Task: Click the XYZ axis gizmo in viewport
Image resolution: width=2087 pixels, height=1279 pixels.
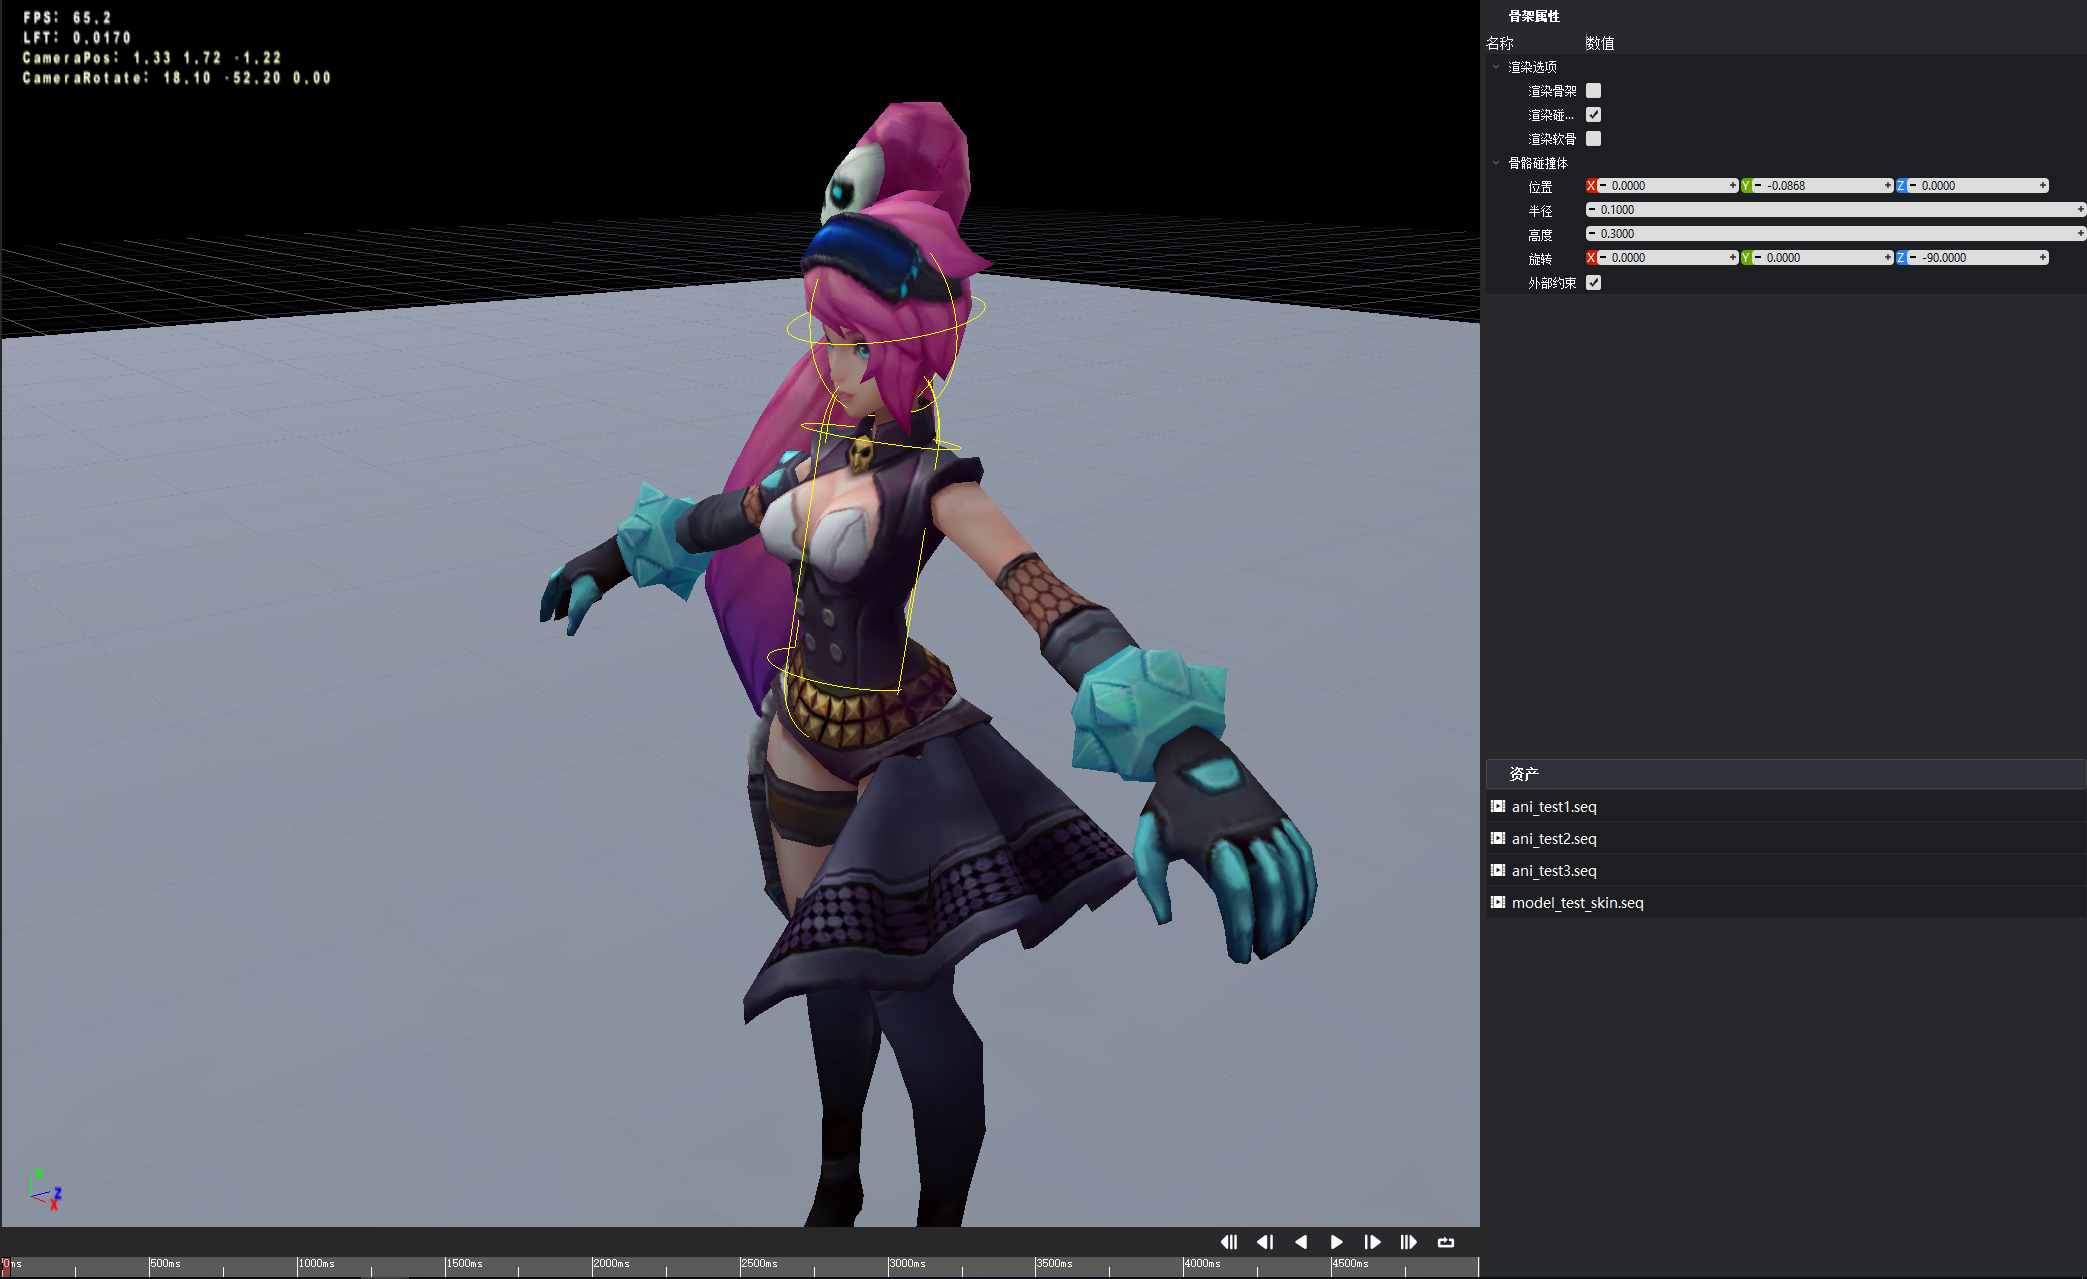Action: coord(46,1190)
